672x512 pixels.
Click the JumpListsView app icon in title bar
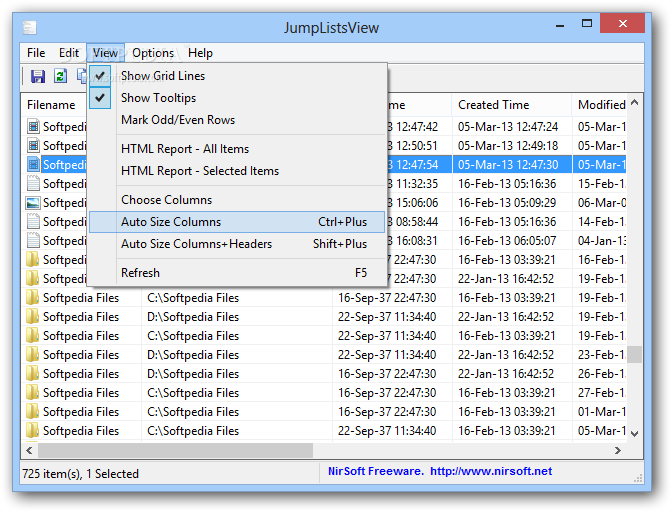[x=30, y=27]
